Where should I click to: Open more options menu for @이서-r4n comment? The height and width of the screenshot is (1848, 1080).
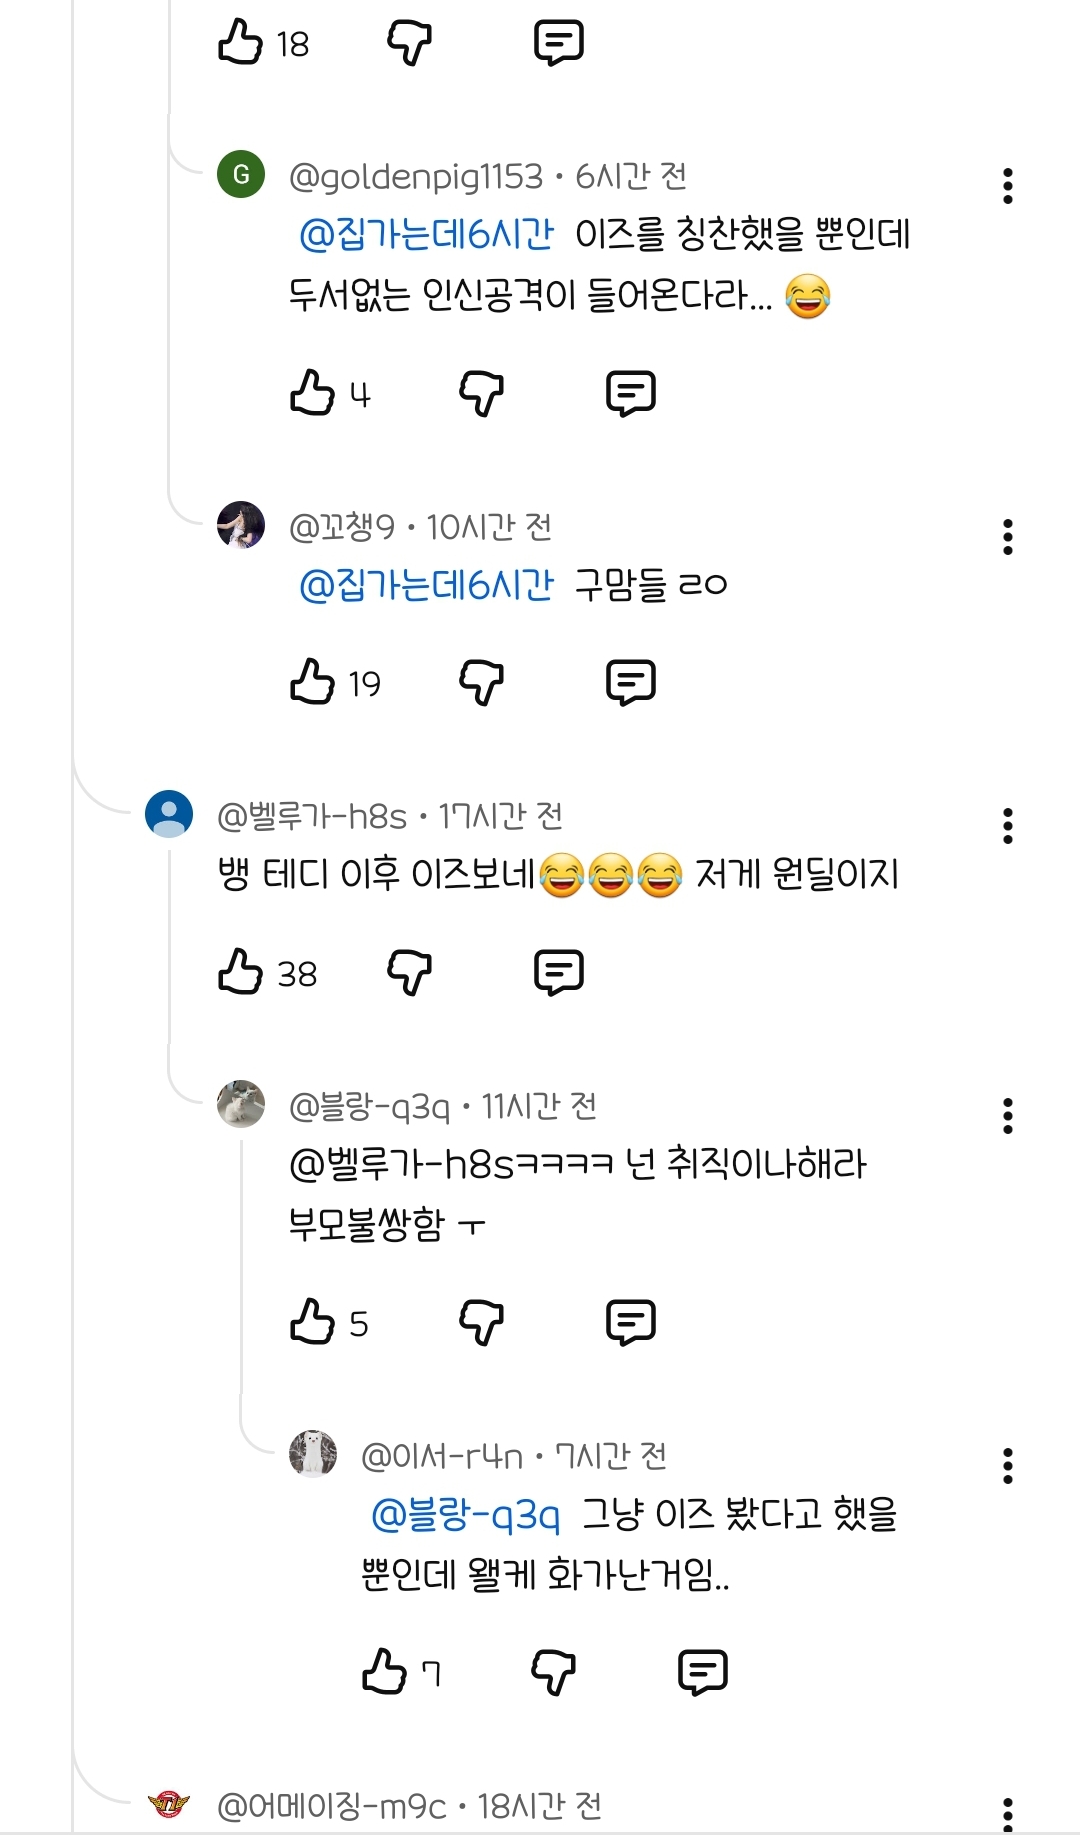[1007, 1466]
